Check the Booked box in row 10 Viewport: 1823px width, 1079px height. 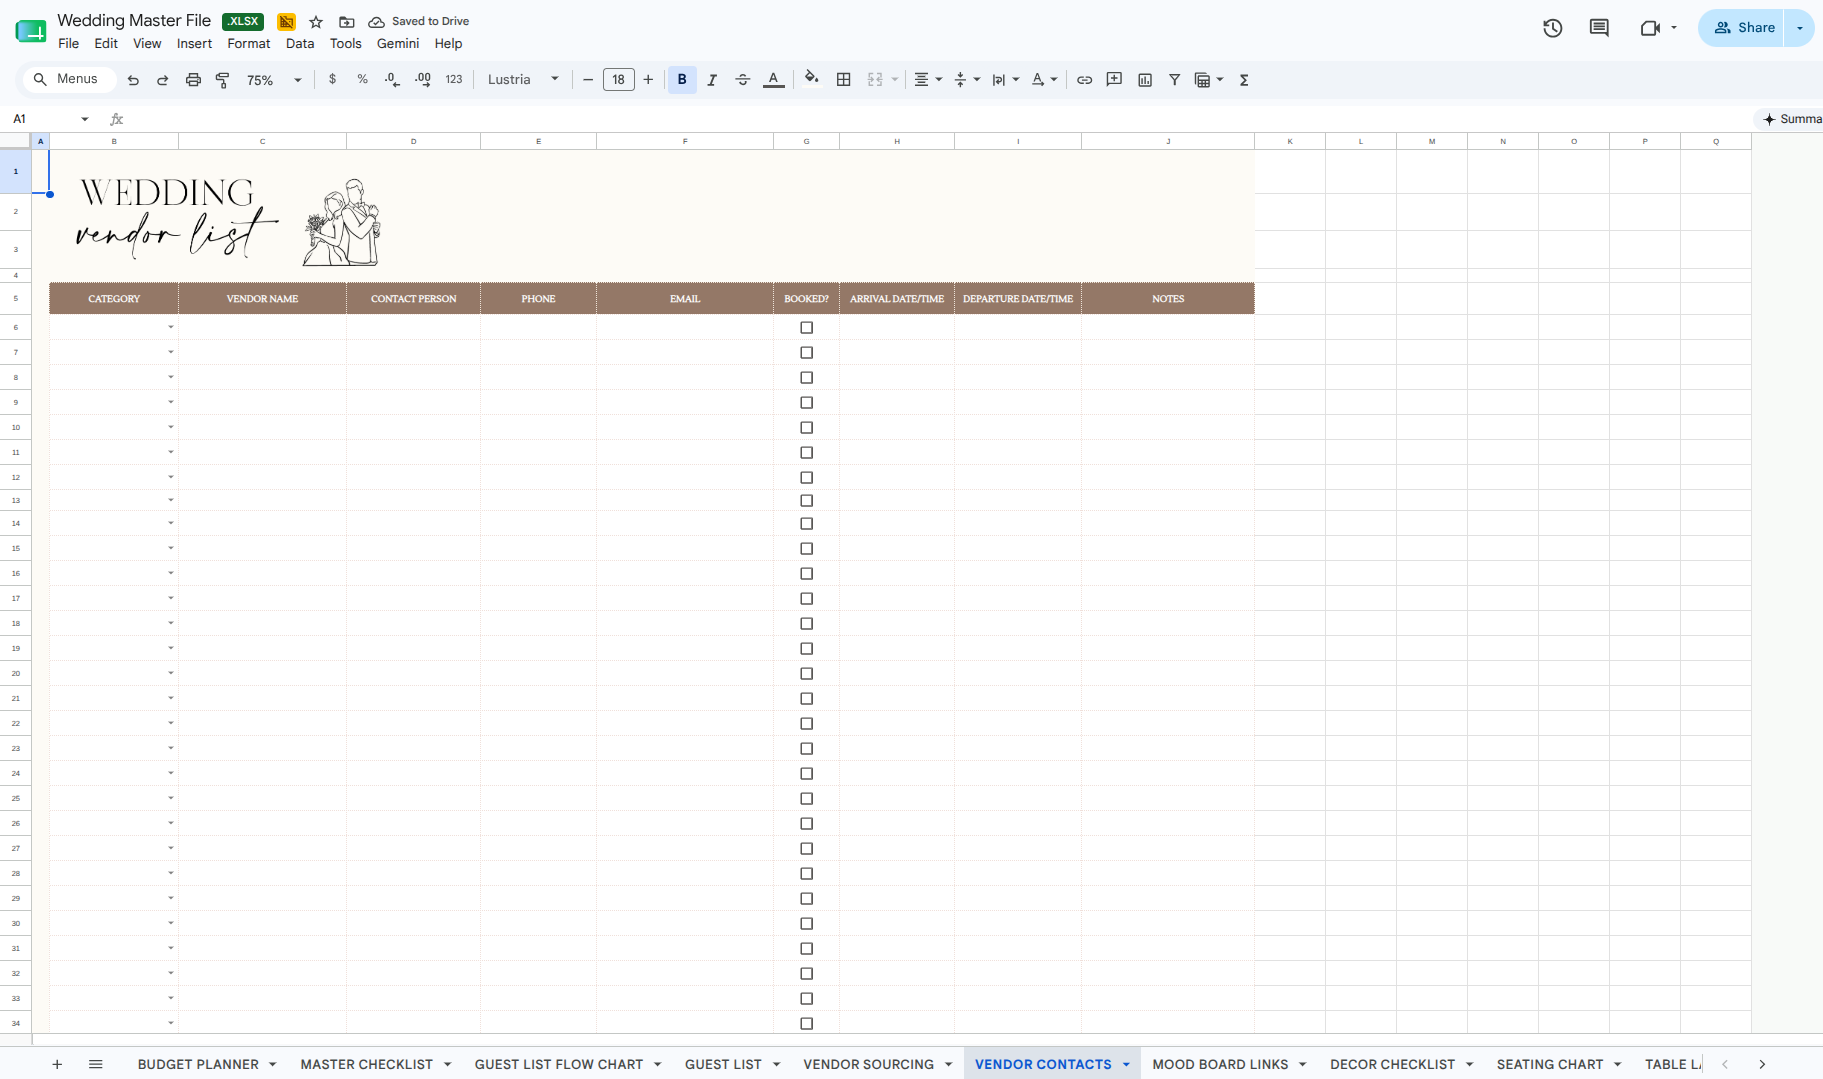point(806,427)
